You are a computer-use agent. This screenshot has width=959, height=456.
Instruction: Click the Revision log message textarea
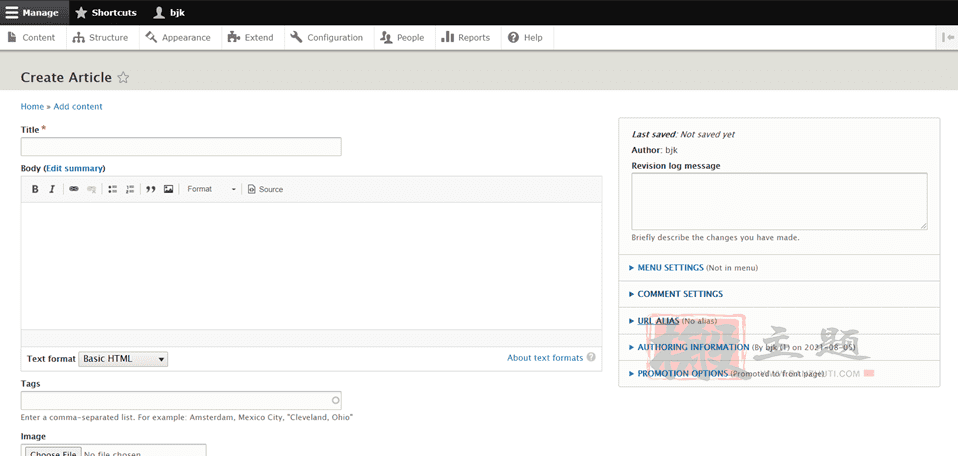779,201
